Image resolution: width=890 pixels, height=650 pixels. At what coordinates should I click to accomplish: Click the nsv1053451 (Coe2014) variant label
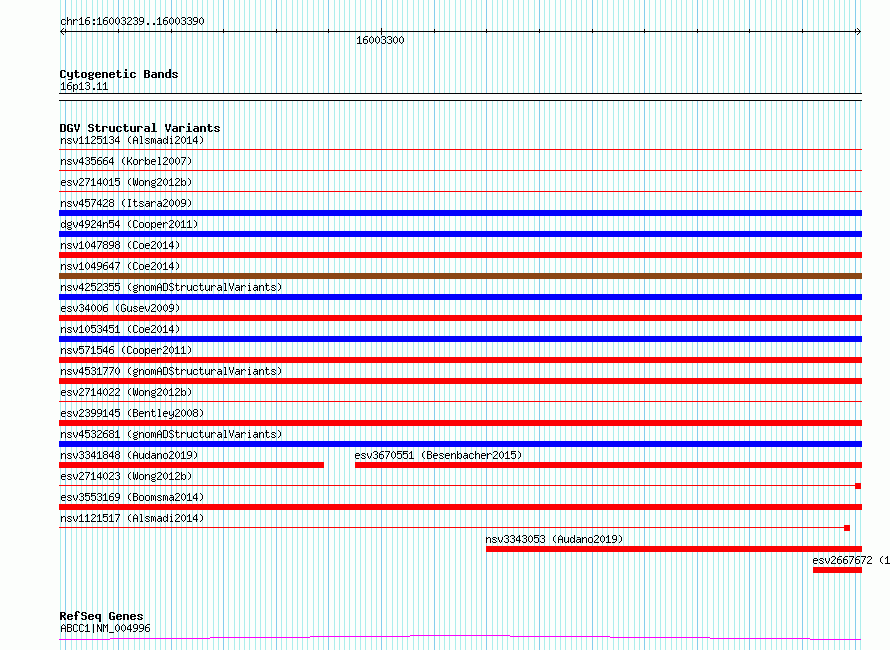120,329
